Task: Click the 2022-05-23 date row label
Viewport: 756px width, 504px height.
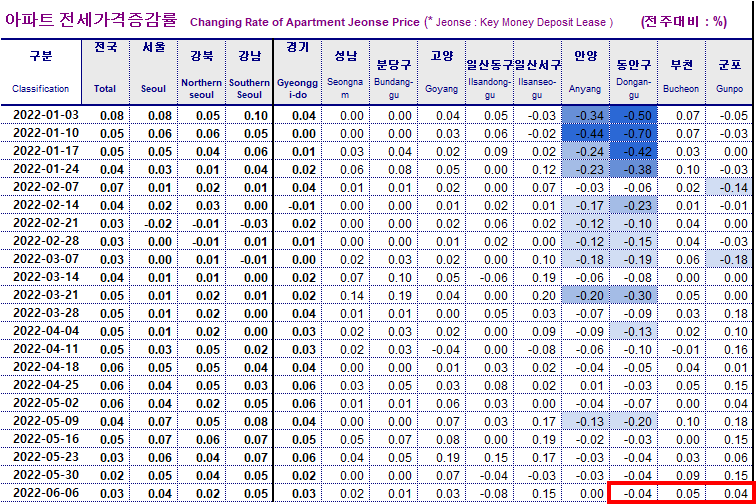Action: point(46,457)
